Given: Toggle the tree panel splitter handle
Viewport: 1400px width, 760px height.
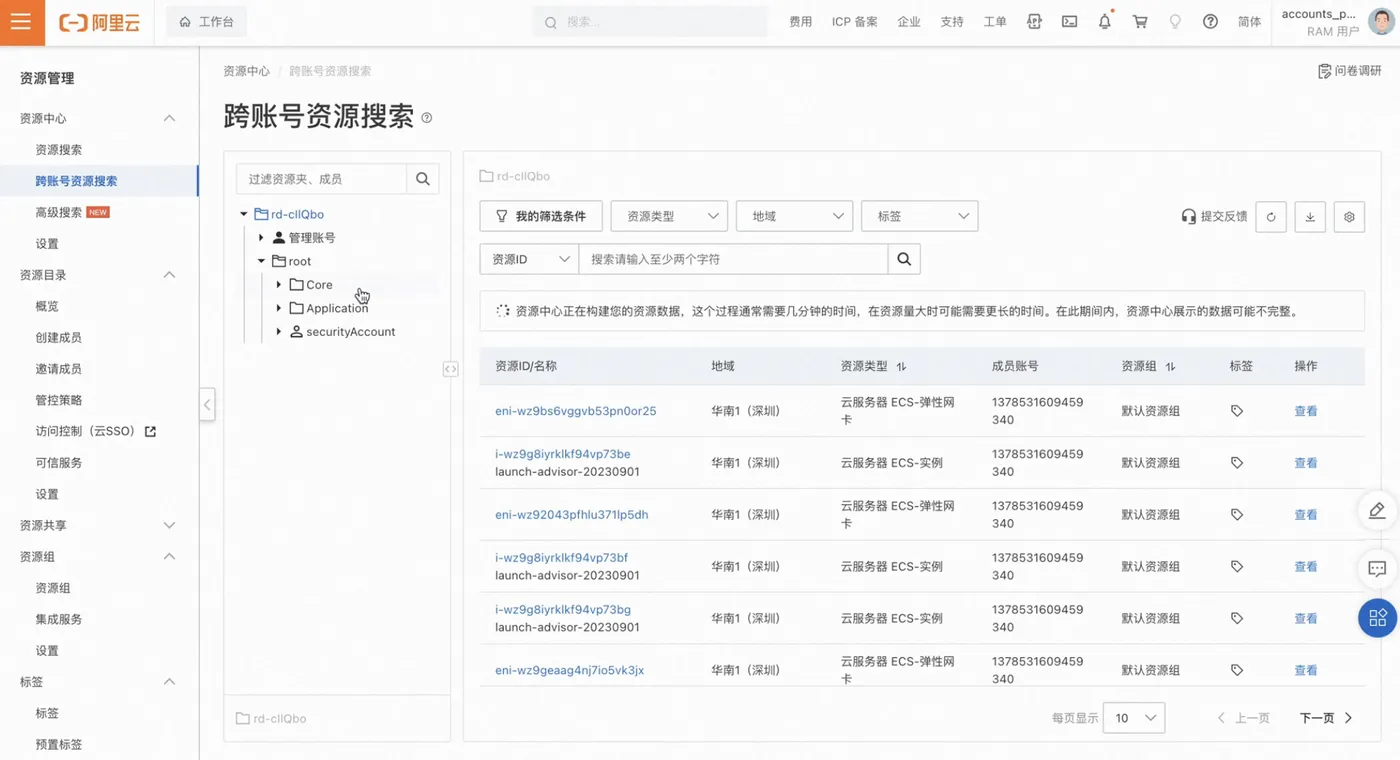Looking at the screenshot, I should (x=450, y=369).
